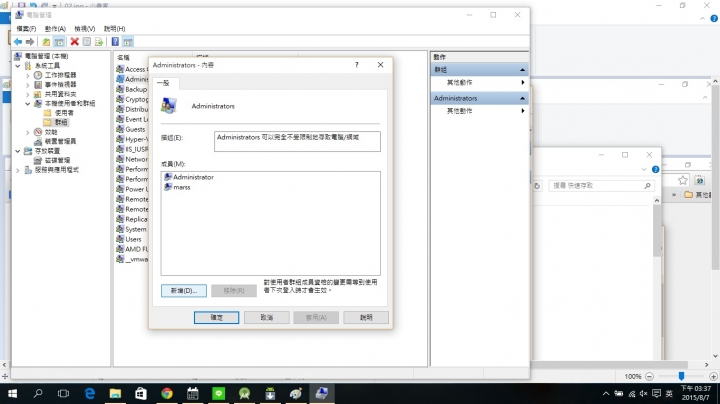The image size is (720, 404).
Task: Select the 群組 folder in tree
Action: coord(56,123)
